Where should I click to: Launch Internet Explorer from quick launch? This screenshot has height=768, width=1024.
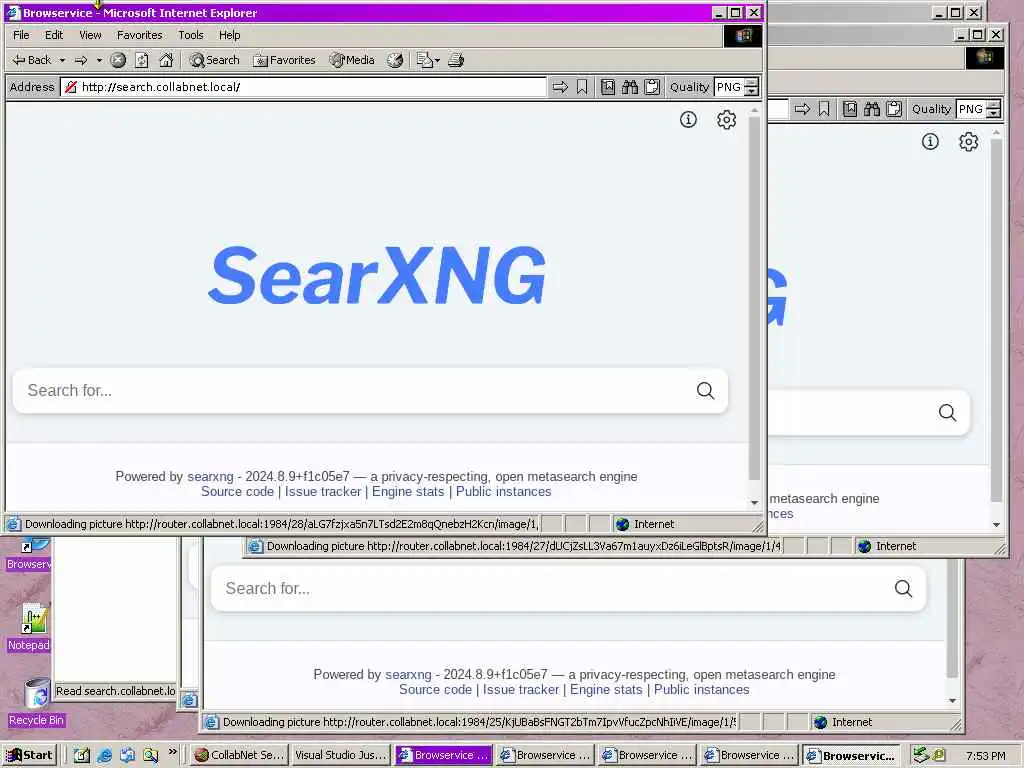pos(104,755)
